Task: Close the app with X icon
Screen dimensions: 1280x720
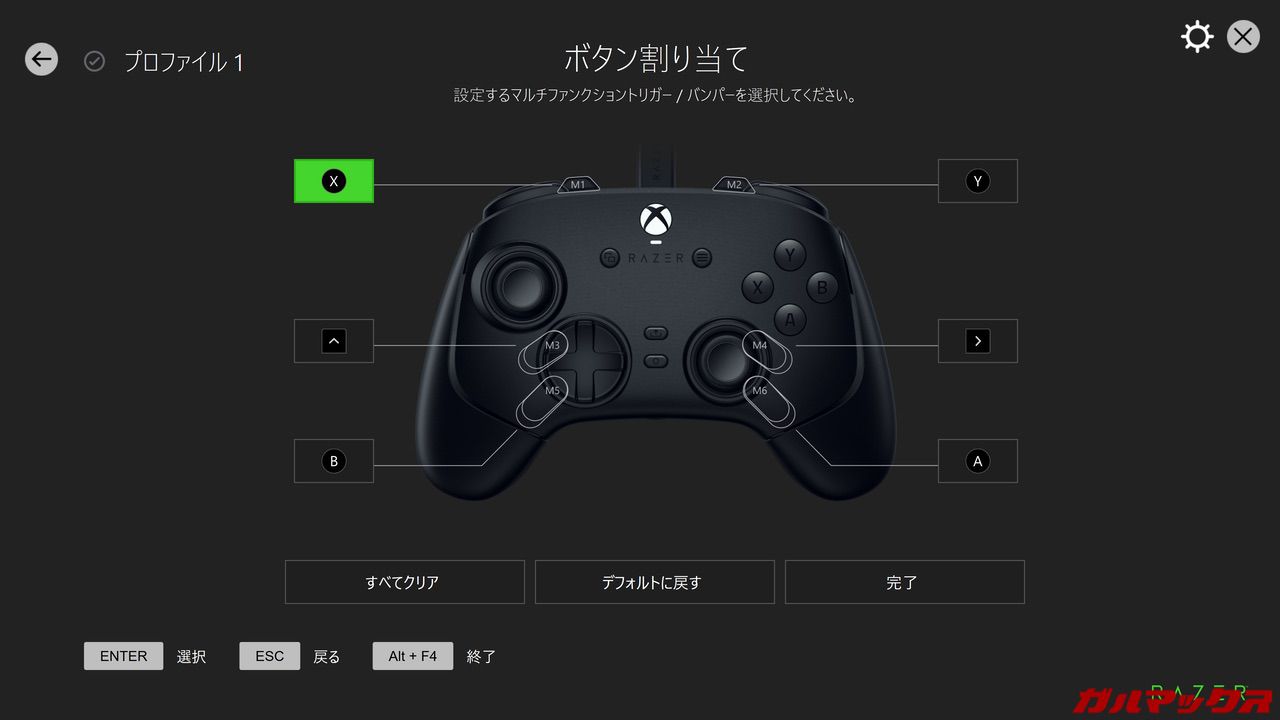Action: [x=1243, y=37]
